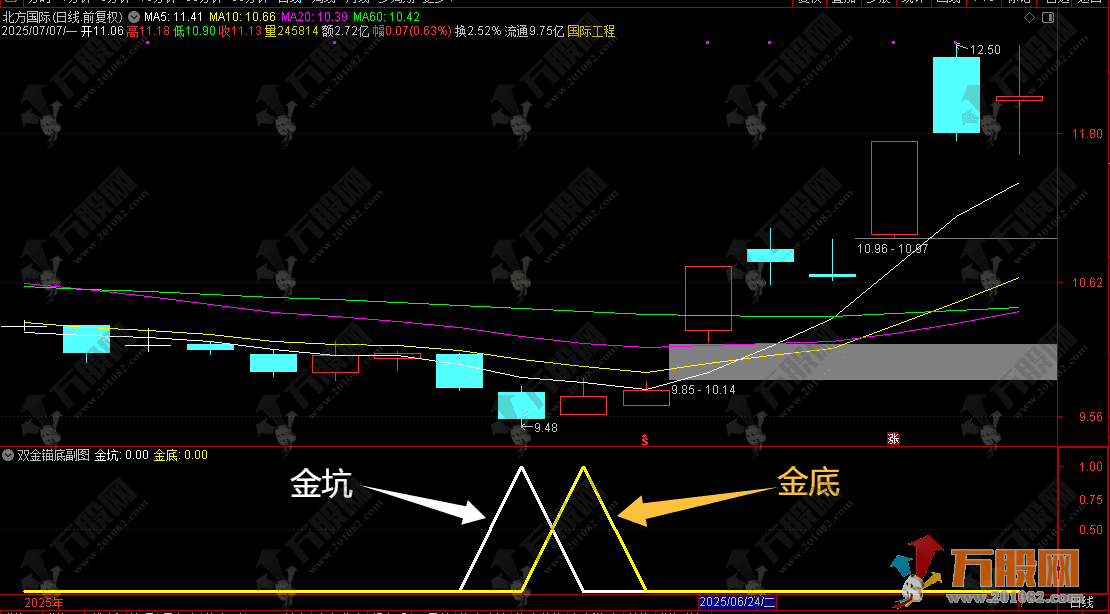Image resolution: width=1110 pixels, height=614 pixels.
Task: Select the MA60: 10.42 indicator label
Action: point(387,17)
